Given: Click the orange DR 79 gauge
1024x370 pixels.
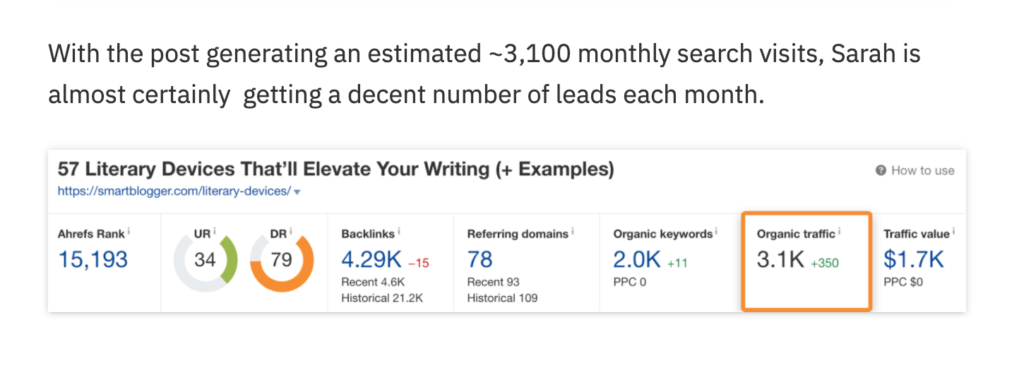Looking at the screenshot, I should 281,260.
